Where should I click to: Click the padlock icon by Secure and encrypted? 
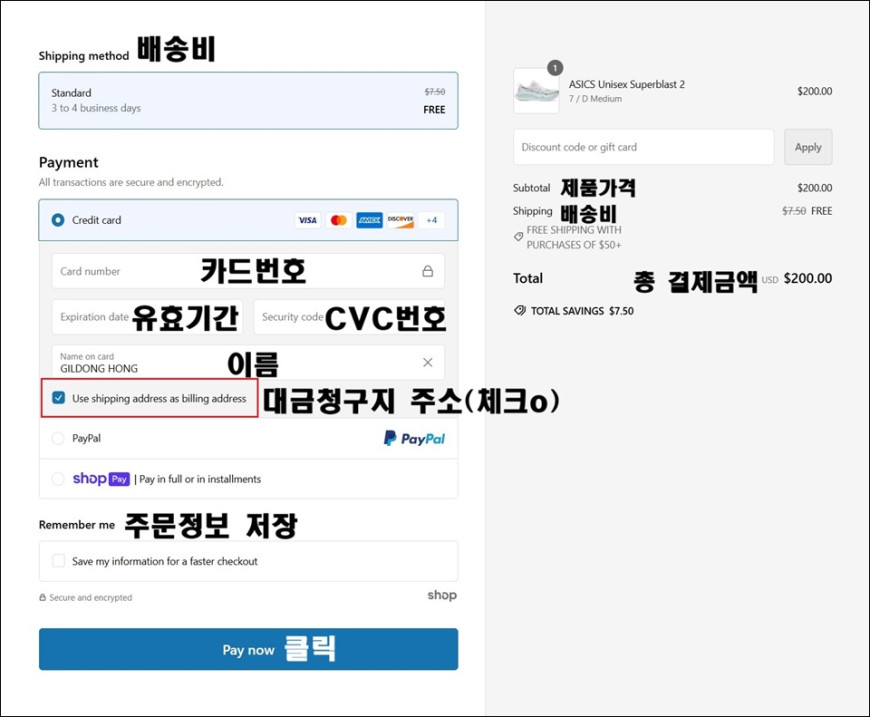coord(42,598)
